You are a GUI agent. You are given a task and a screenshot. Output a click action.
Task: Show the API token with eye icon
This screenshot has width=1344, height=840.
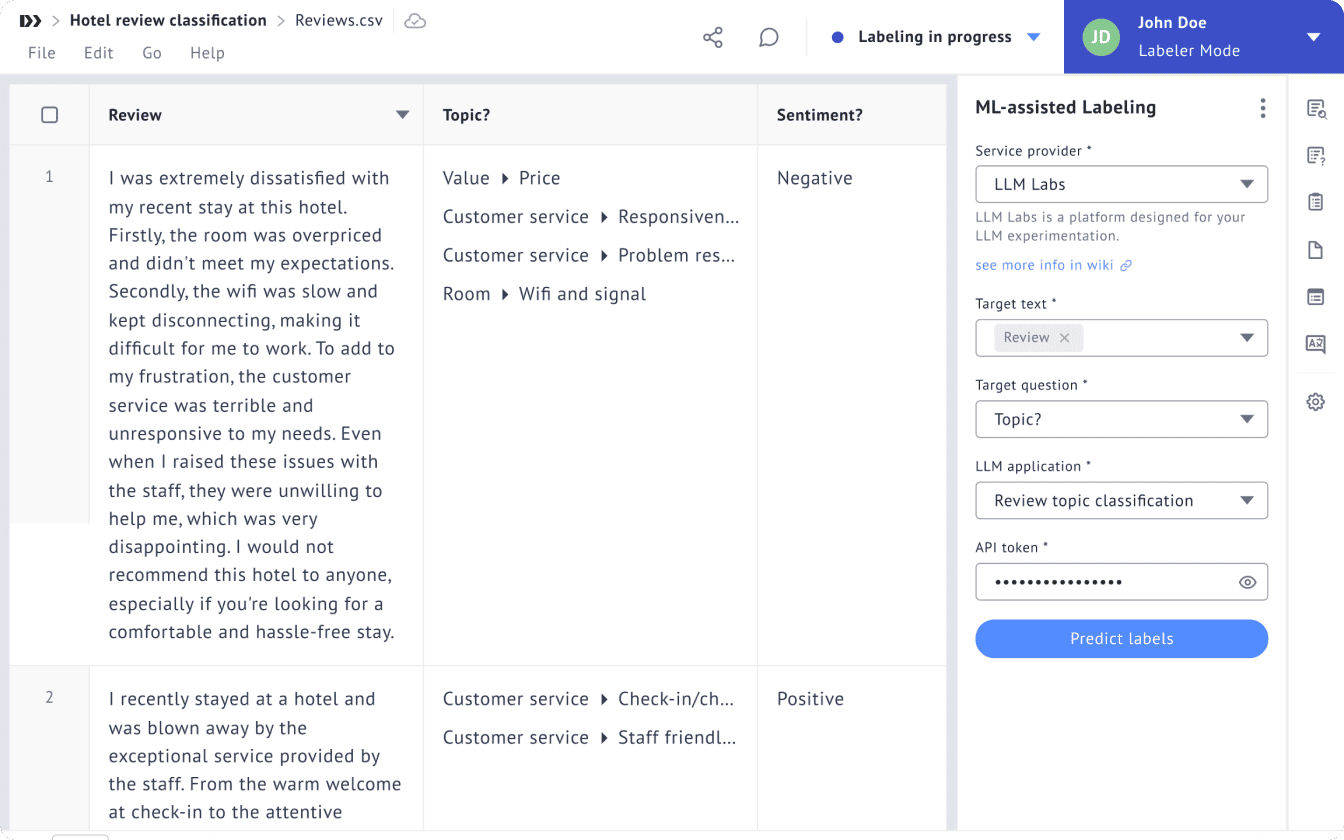tap(1247, 582)
